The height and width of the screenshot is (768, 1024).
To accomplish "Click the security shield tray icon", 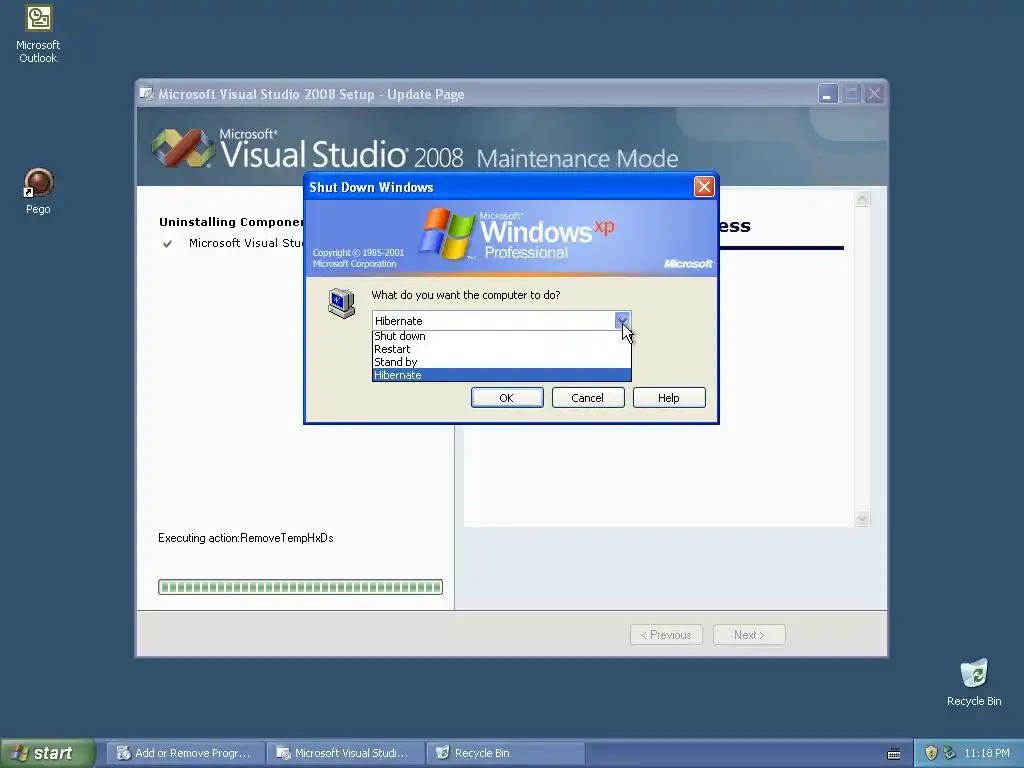I will coord(931,753).
